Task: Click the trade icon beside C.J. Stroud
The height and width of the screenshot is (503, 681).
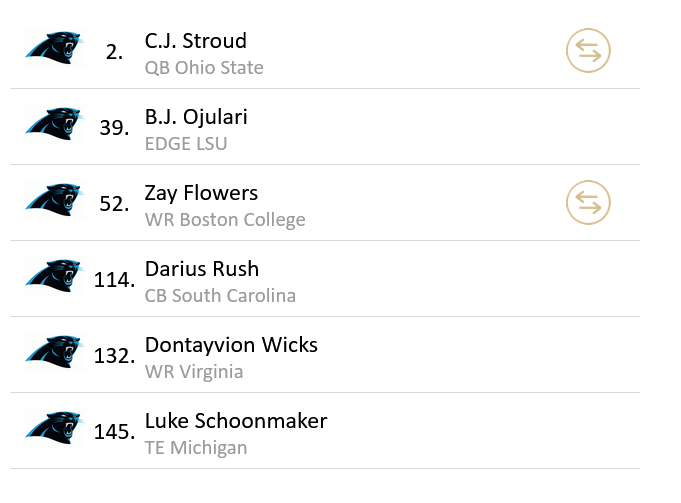Action: 588,51
